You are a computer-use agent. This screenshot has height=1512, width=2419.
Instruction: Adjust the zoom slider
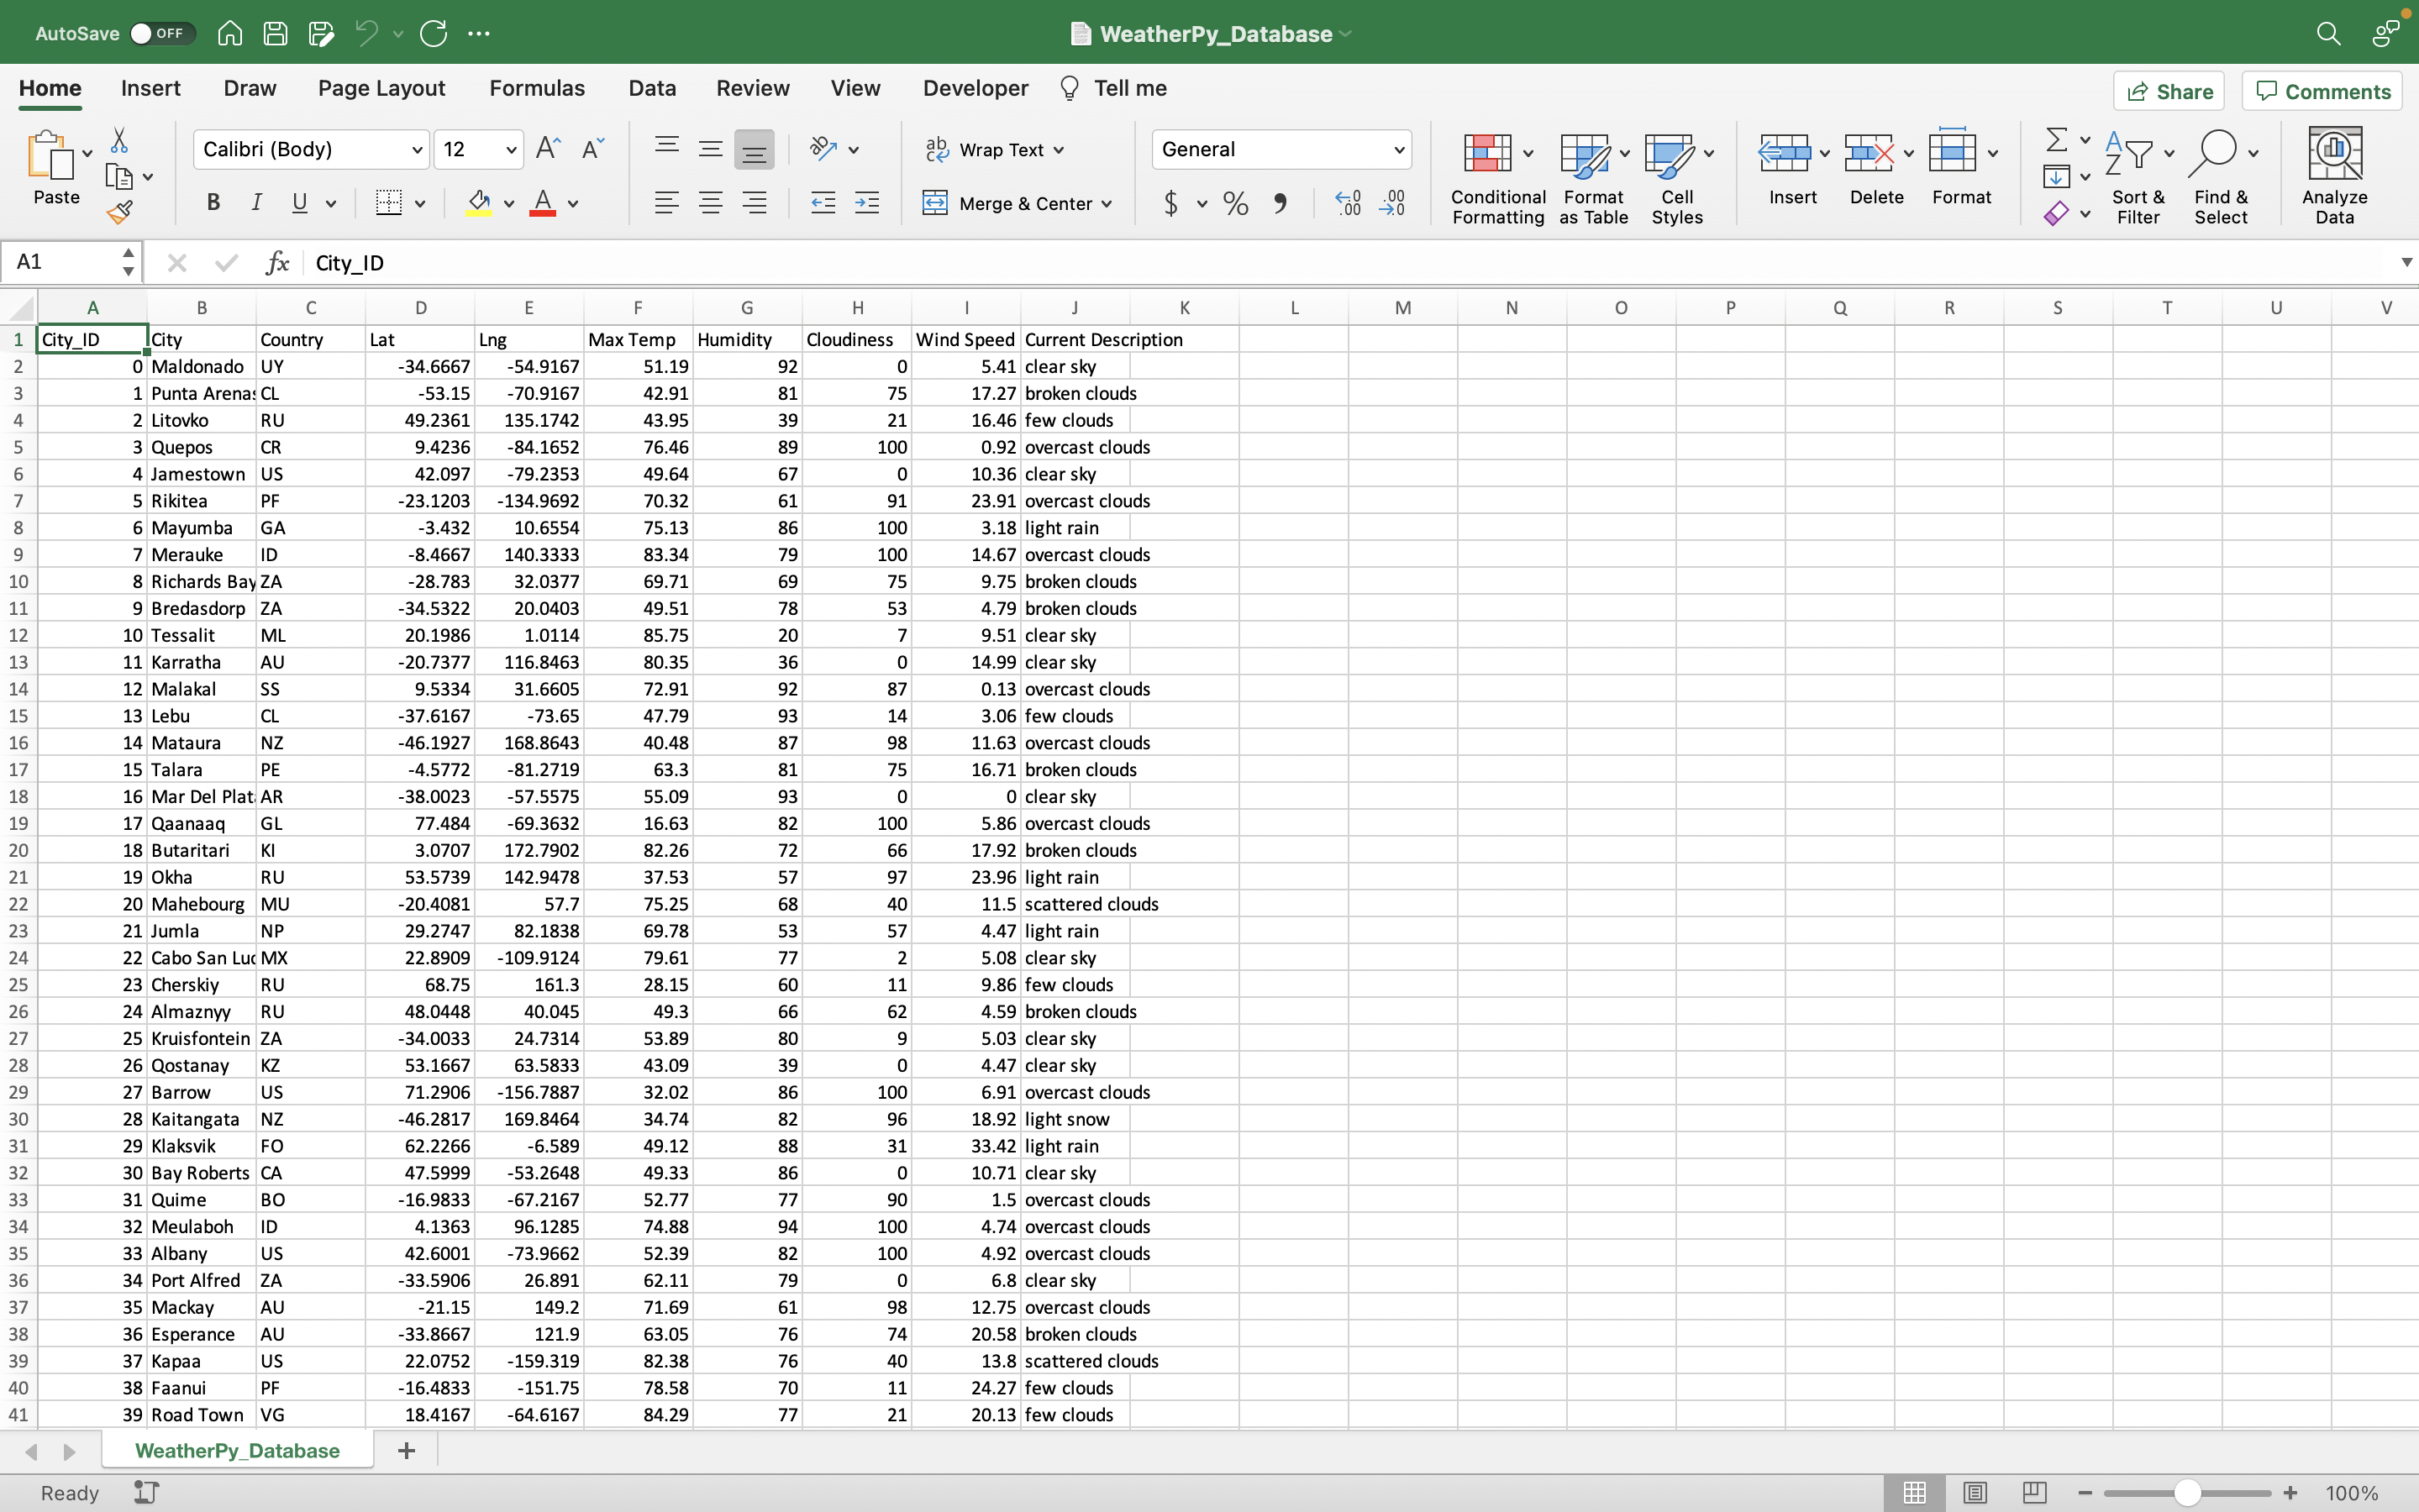point(2186,1492)
